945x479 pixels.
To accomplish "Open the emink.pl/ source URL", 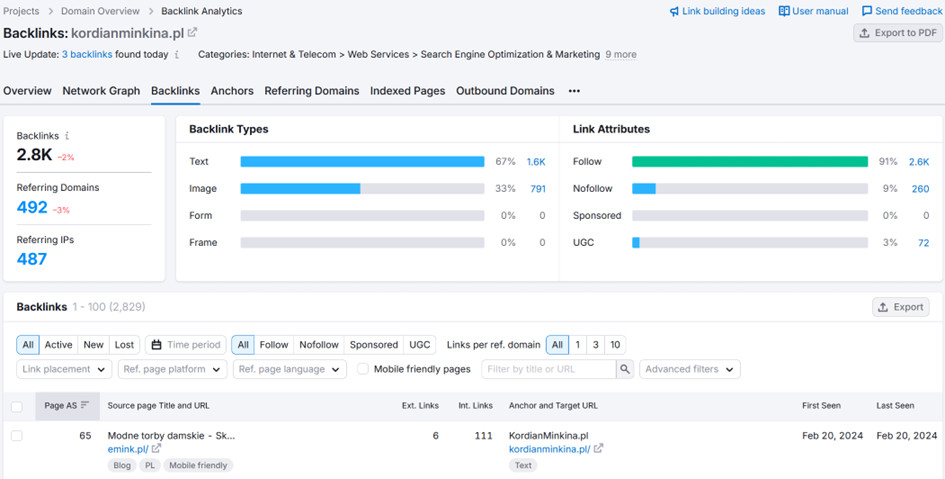I will point(128,449).
